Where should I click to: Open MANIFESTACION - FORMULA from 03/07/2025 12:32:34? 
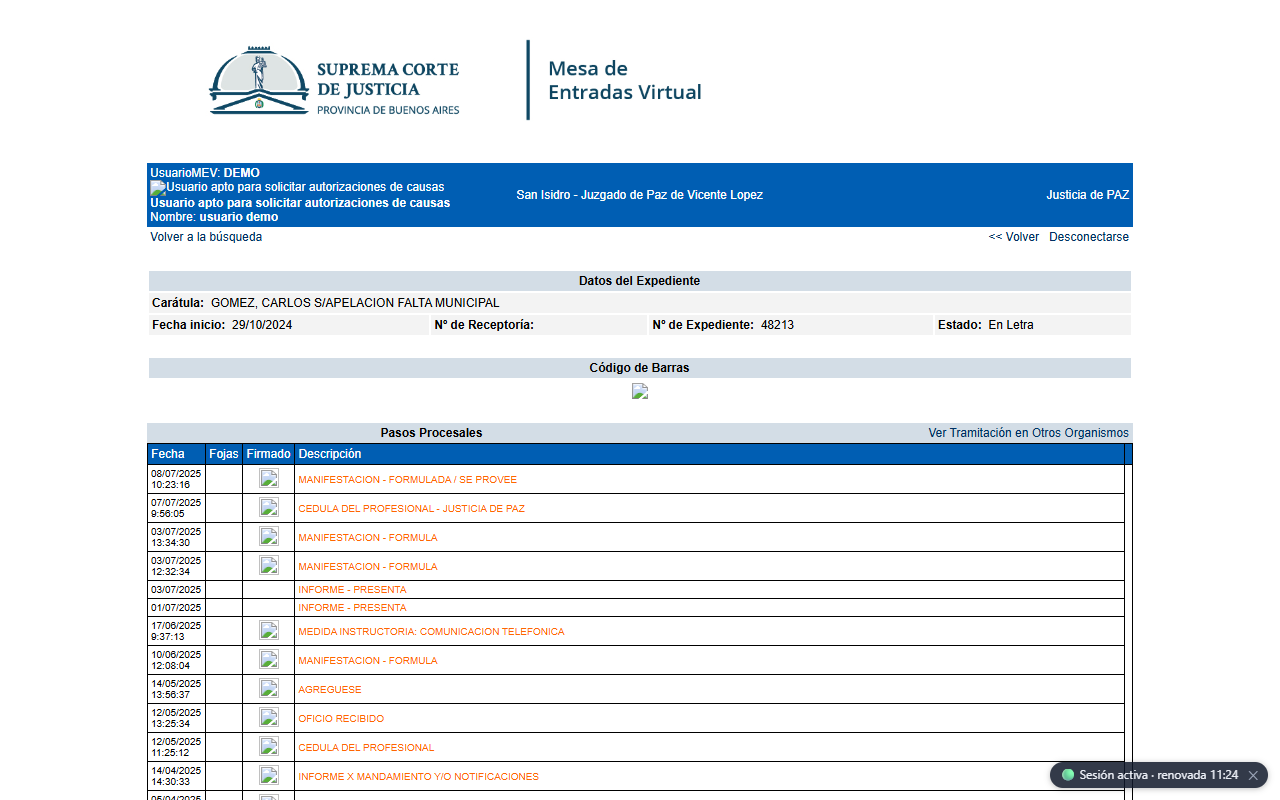(x=368, y=567)
